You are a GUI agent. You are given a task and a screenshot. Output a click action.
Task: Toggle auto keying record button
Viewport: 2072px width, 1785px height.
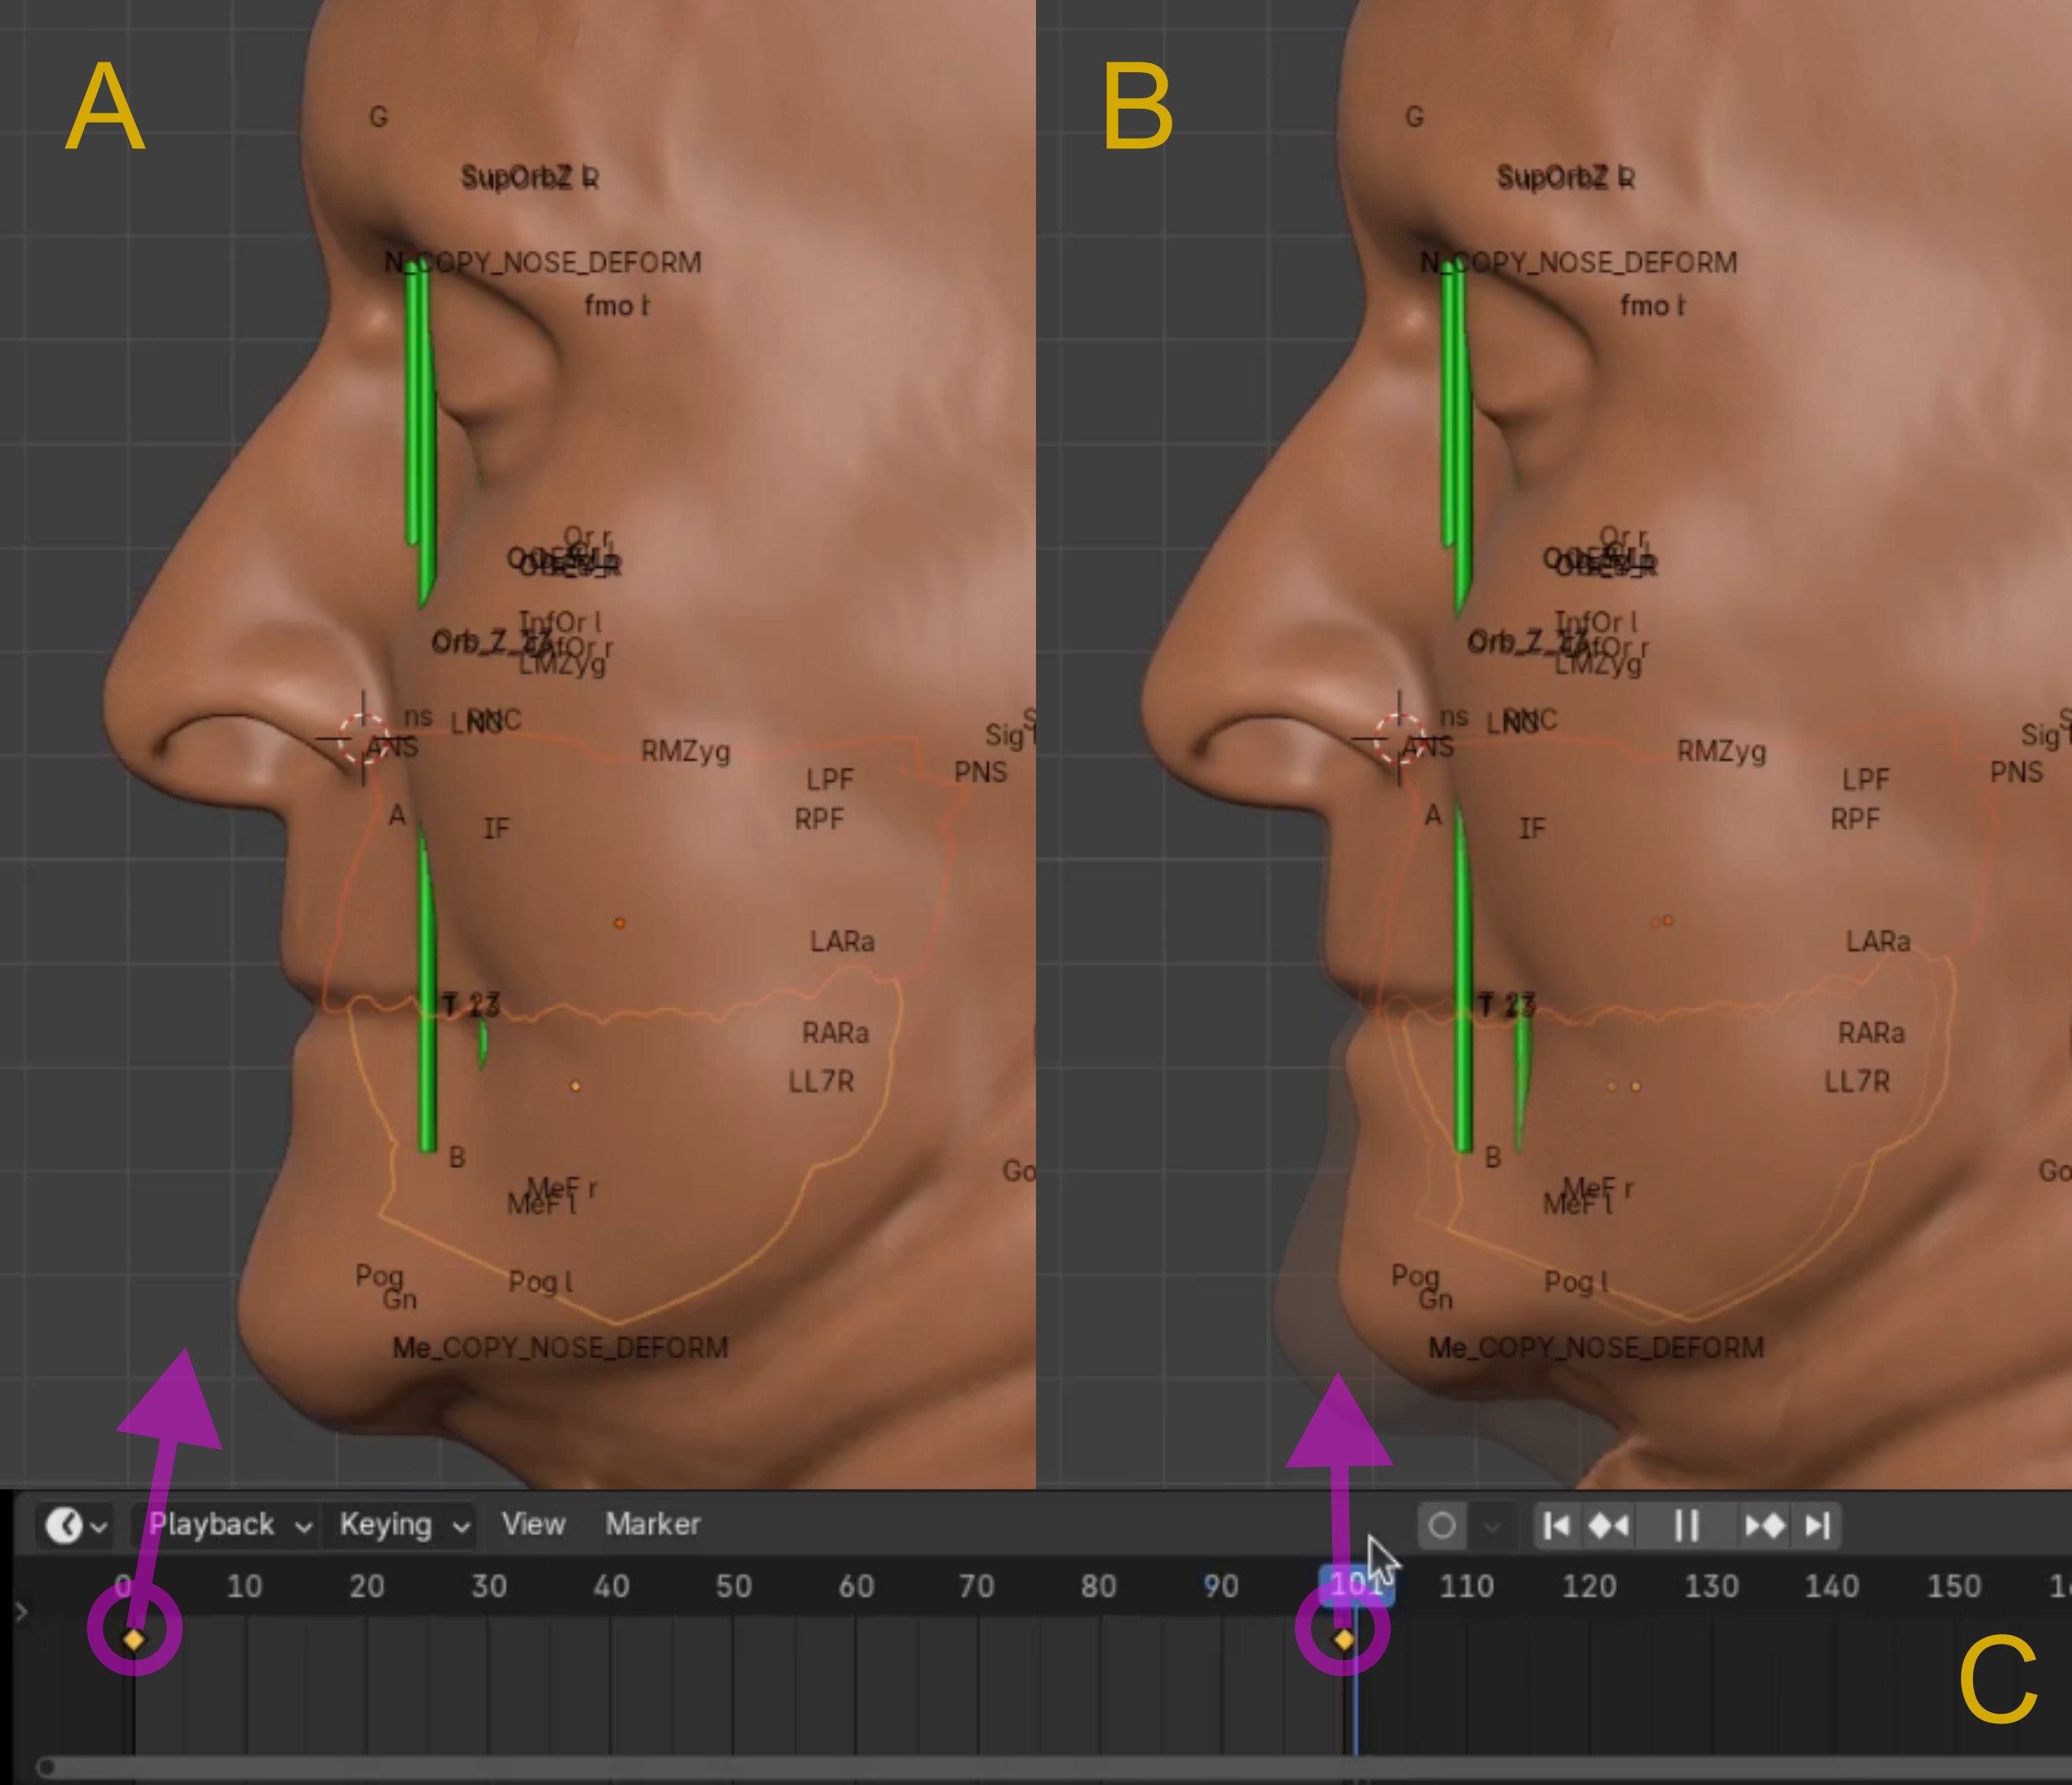pos(1442,1525)
